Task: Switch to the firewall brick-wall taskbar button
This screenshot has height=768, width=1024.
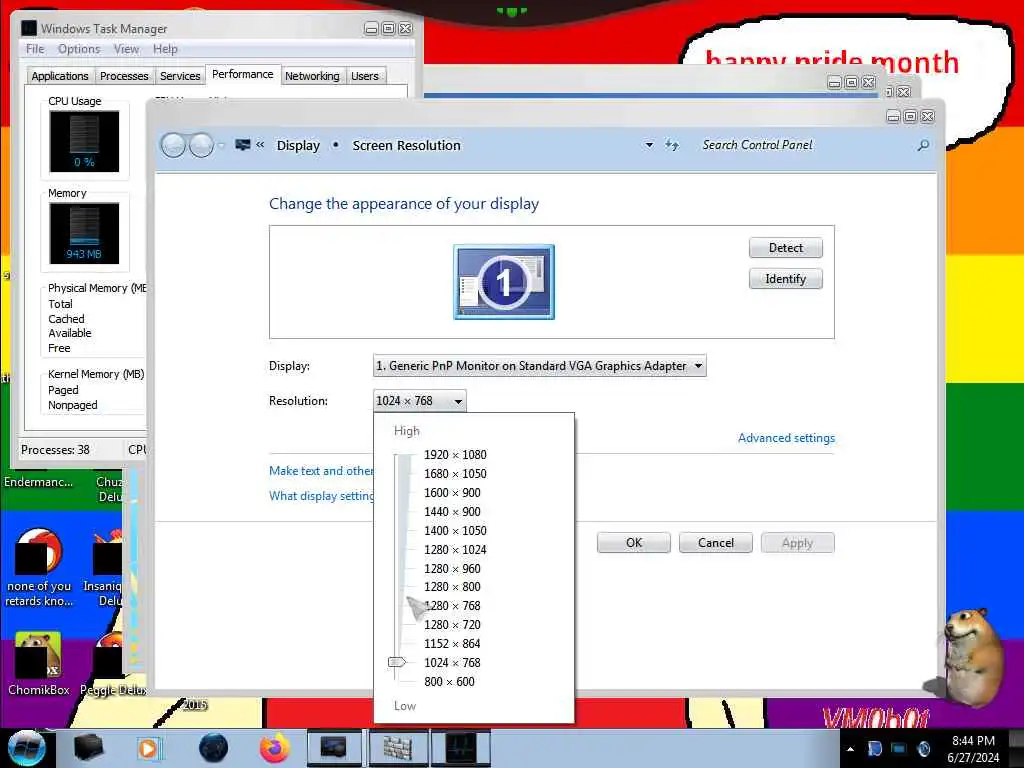Action: click(397, 748)
